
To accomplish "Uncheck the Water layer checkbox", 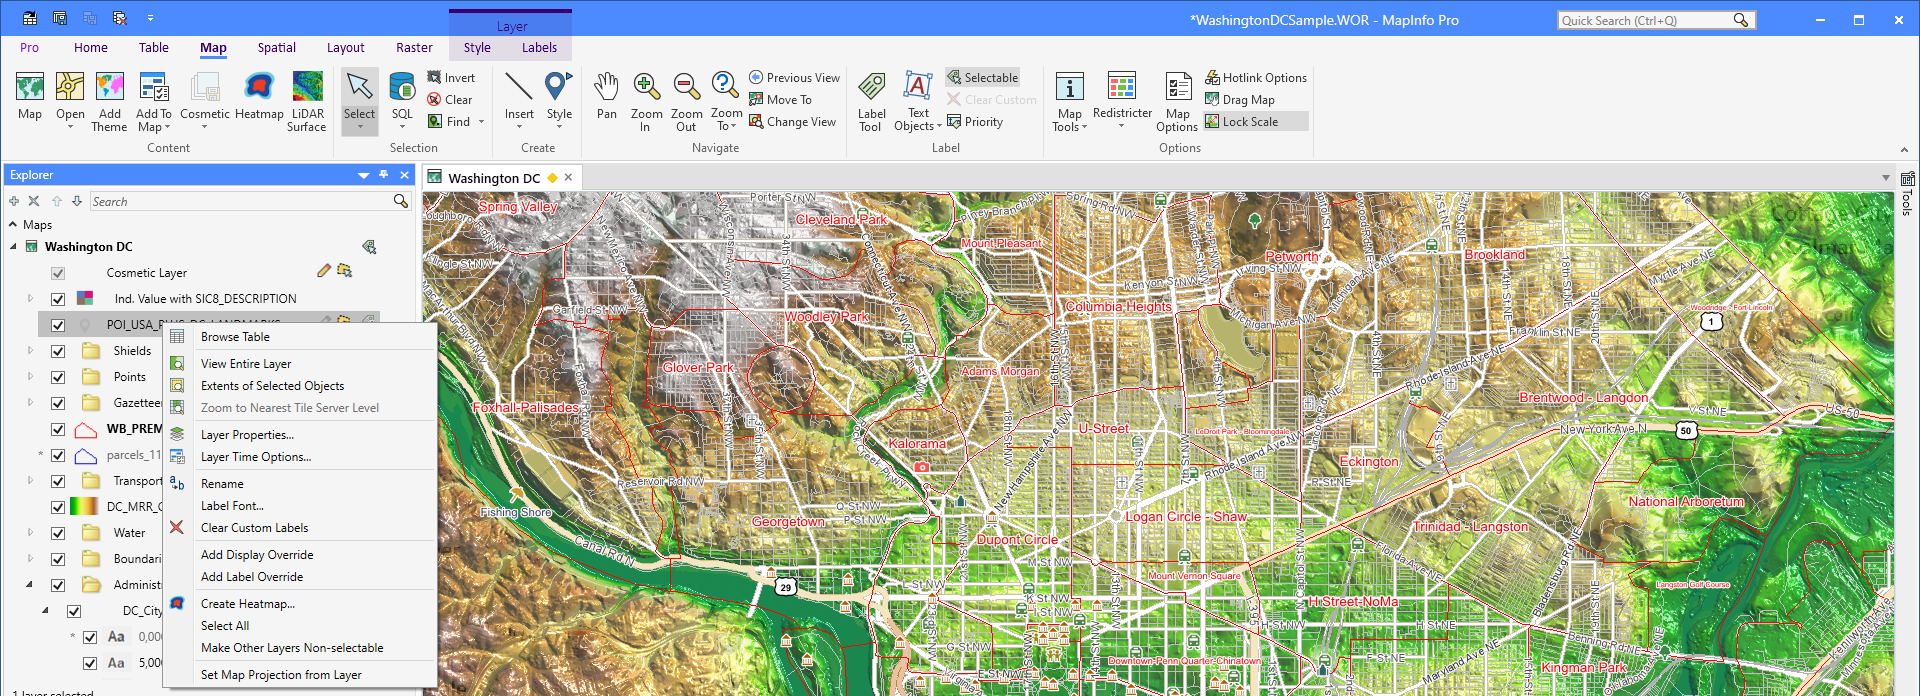I will 58,533.
